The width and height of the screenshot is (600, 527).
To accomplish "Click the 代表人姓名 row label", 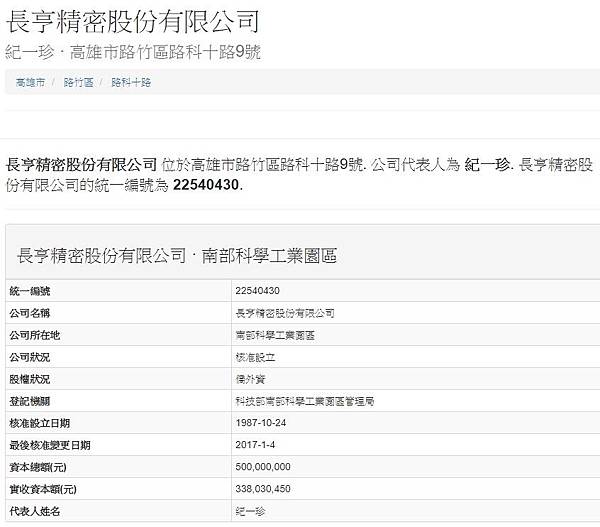I will (x=35, y=511).
